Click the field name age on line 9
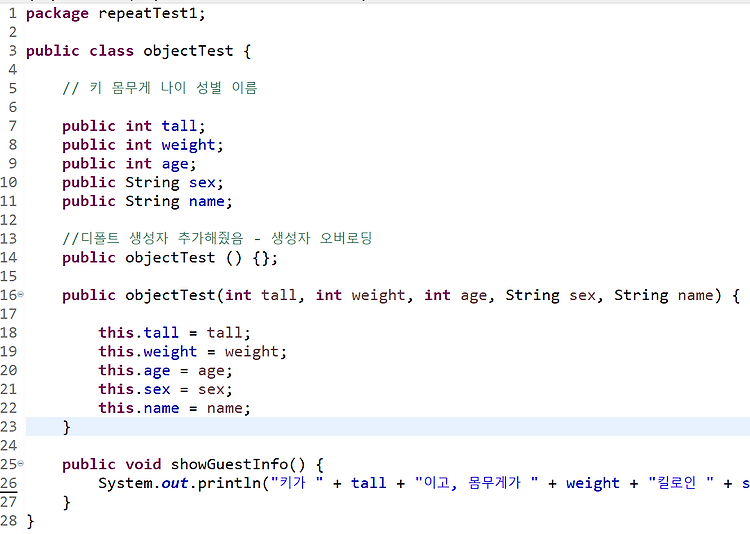Screen dimensions: 750x534 point(175,164)
